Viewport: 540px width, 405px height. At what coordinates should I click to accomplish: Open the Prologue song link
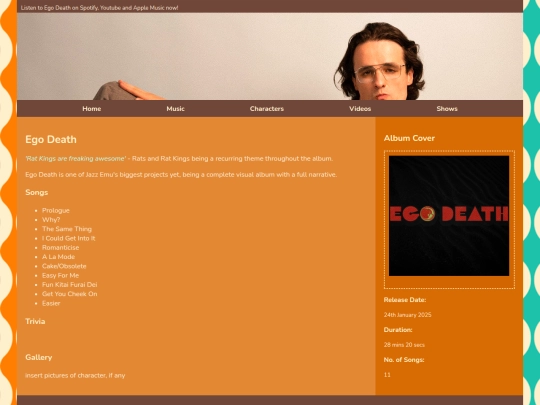[56, 210]
